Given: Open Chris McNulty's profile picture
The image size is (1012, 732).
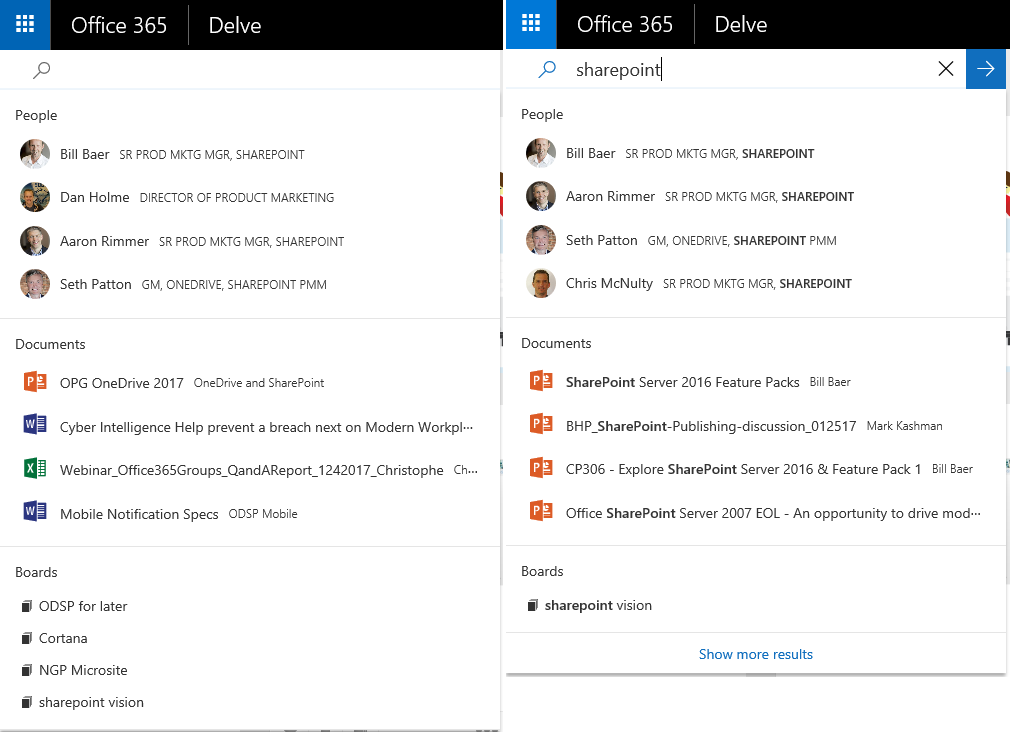Looking at the screenshot, I should pos(541,283).
